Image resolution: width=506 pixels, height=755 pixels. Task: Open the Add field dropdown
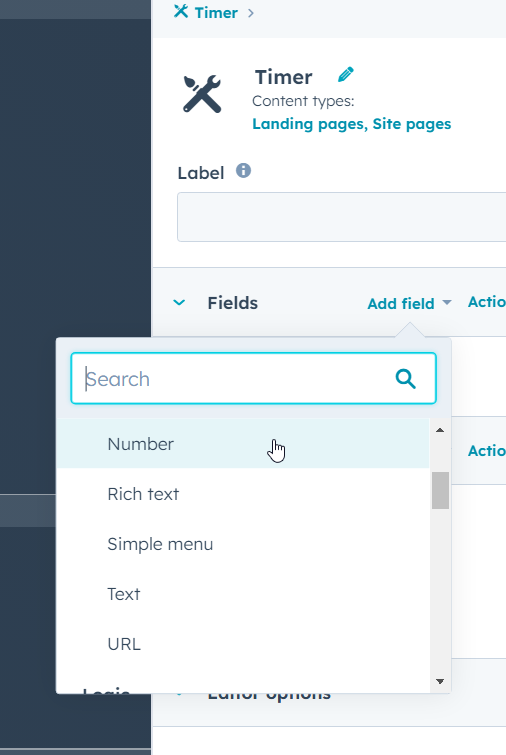(x=409, y=303)
